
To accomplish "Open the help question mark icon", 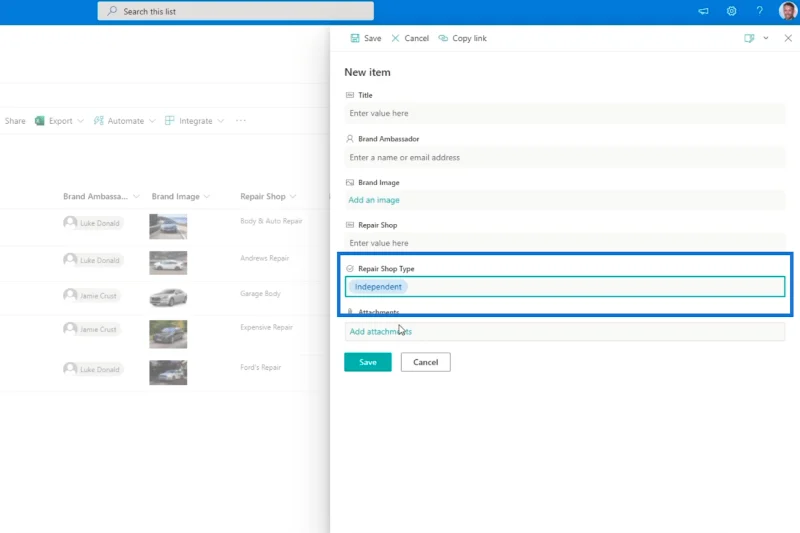I will click(759, 11).
